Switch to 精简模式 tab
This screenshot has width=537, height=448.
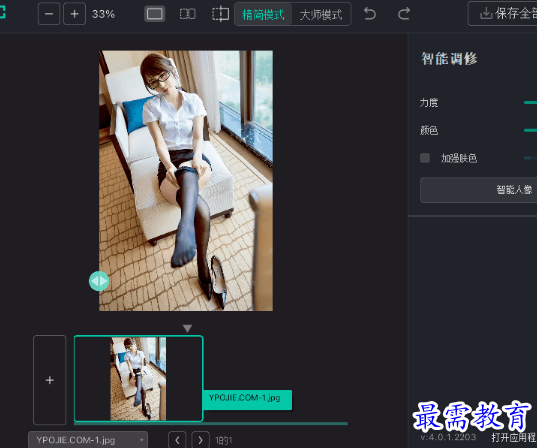click(x=263, y=14)
